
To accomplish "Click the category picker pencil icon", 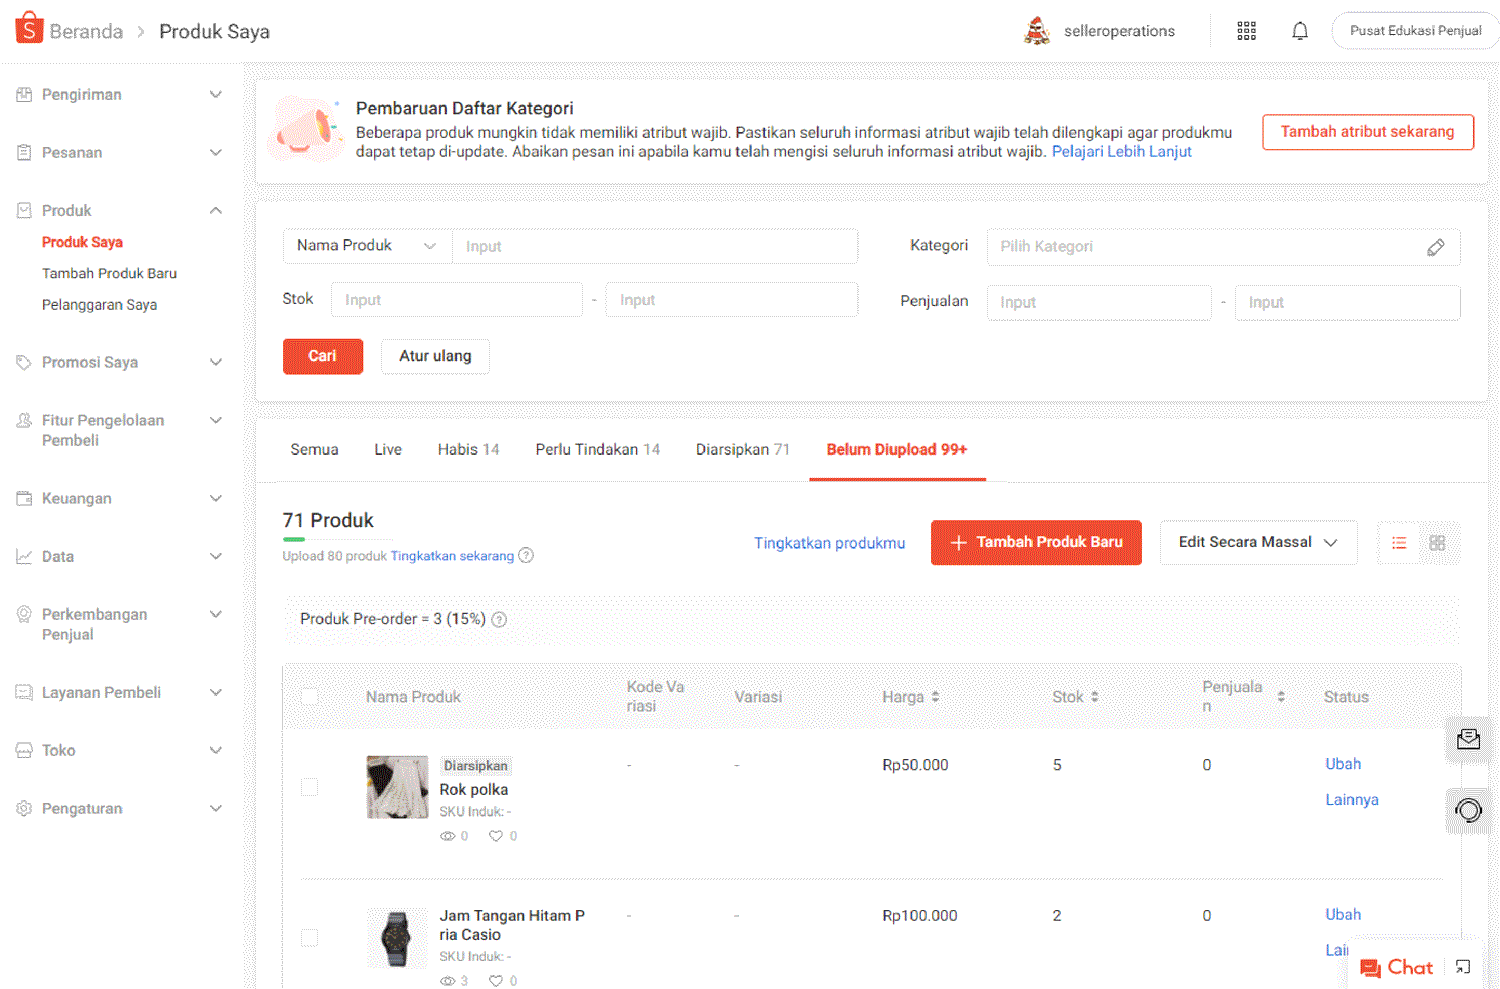I will point(1437,246).
